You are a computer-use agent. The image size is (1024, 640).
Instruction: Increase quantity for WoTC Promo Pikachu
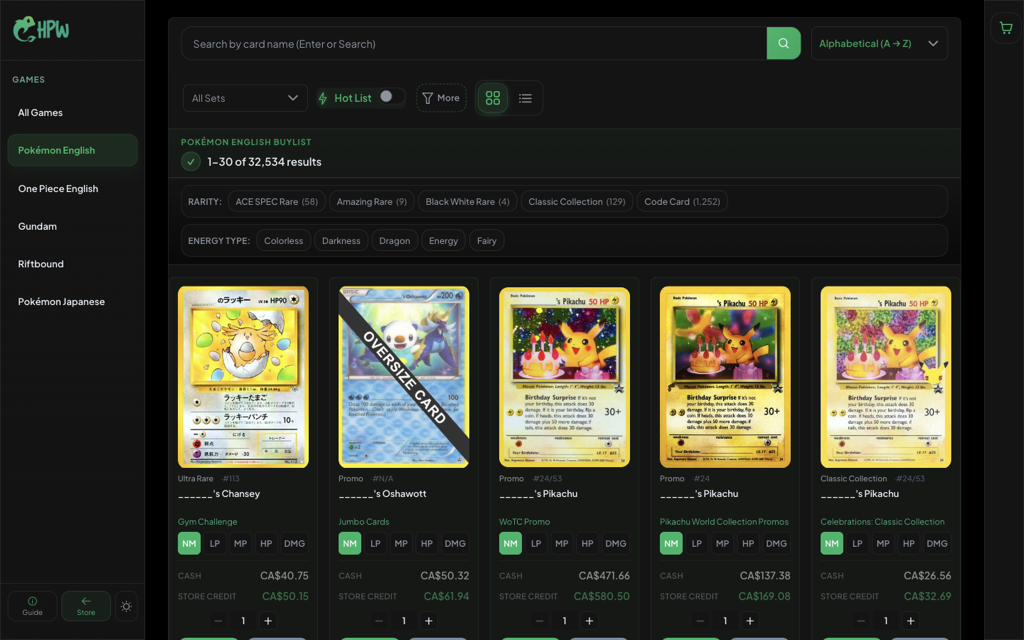point(589,621)
